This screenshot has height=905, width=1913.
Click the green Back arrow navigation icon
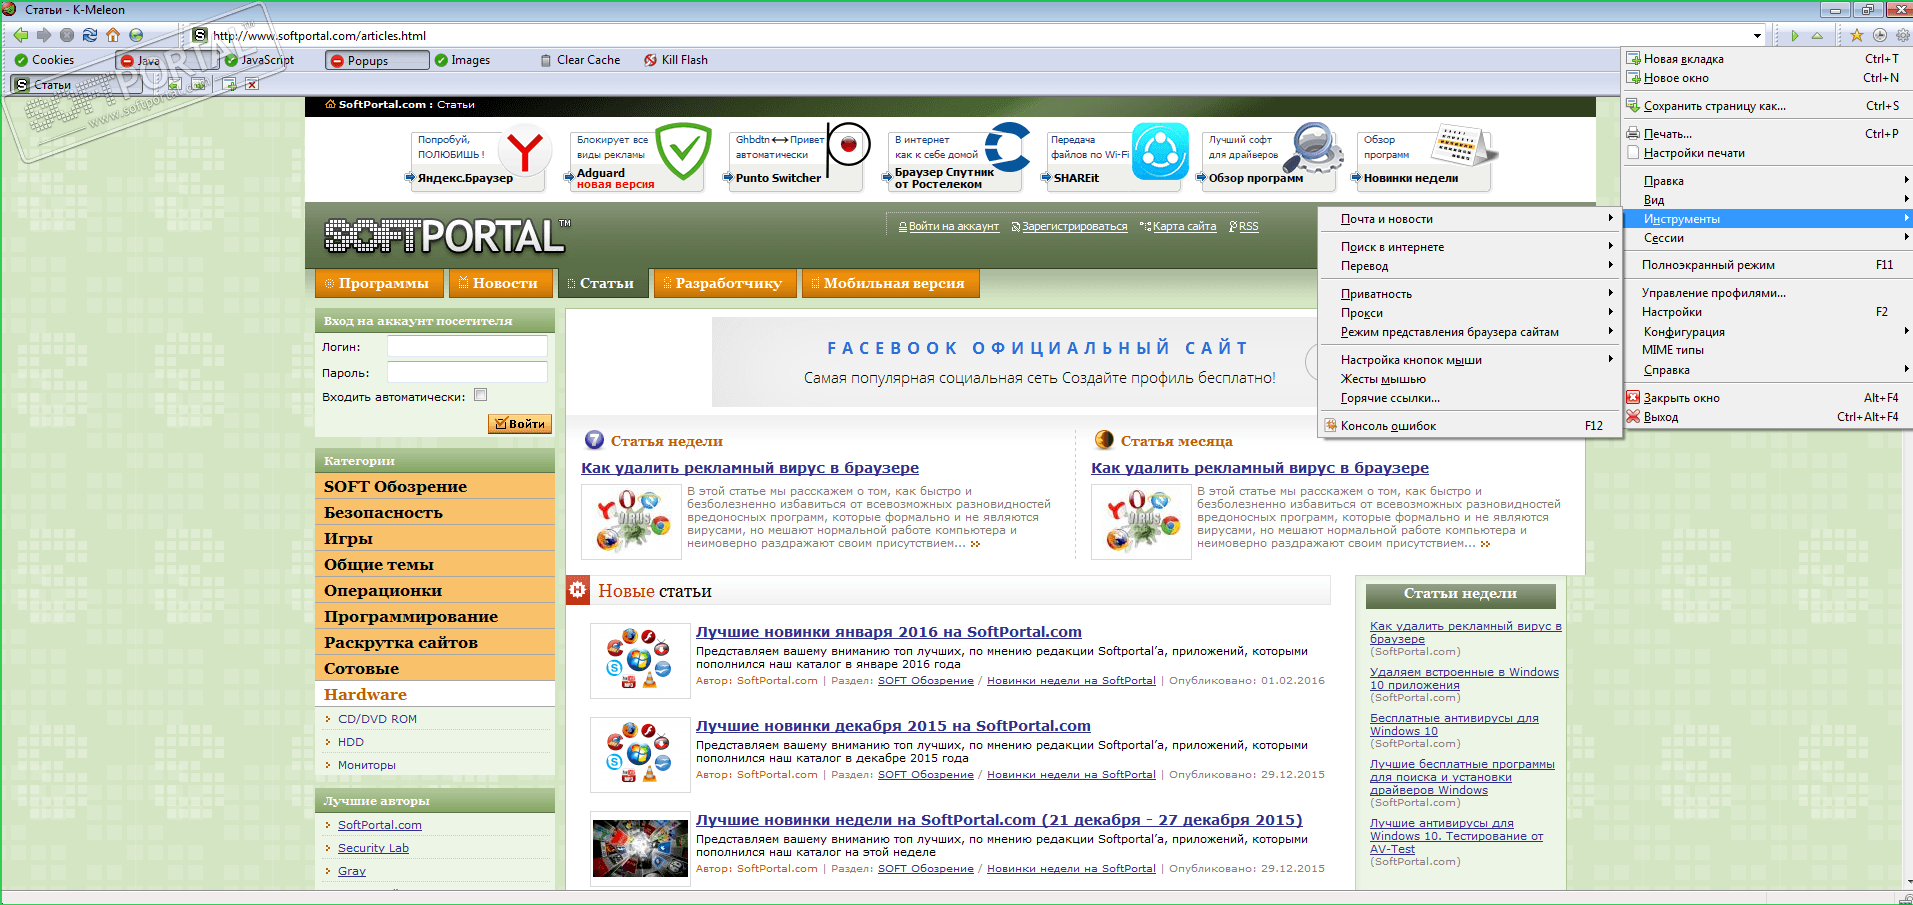20,35
